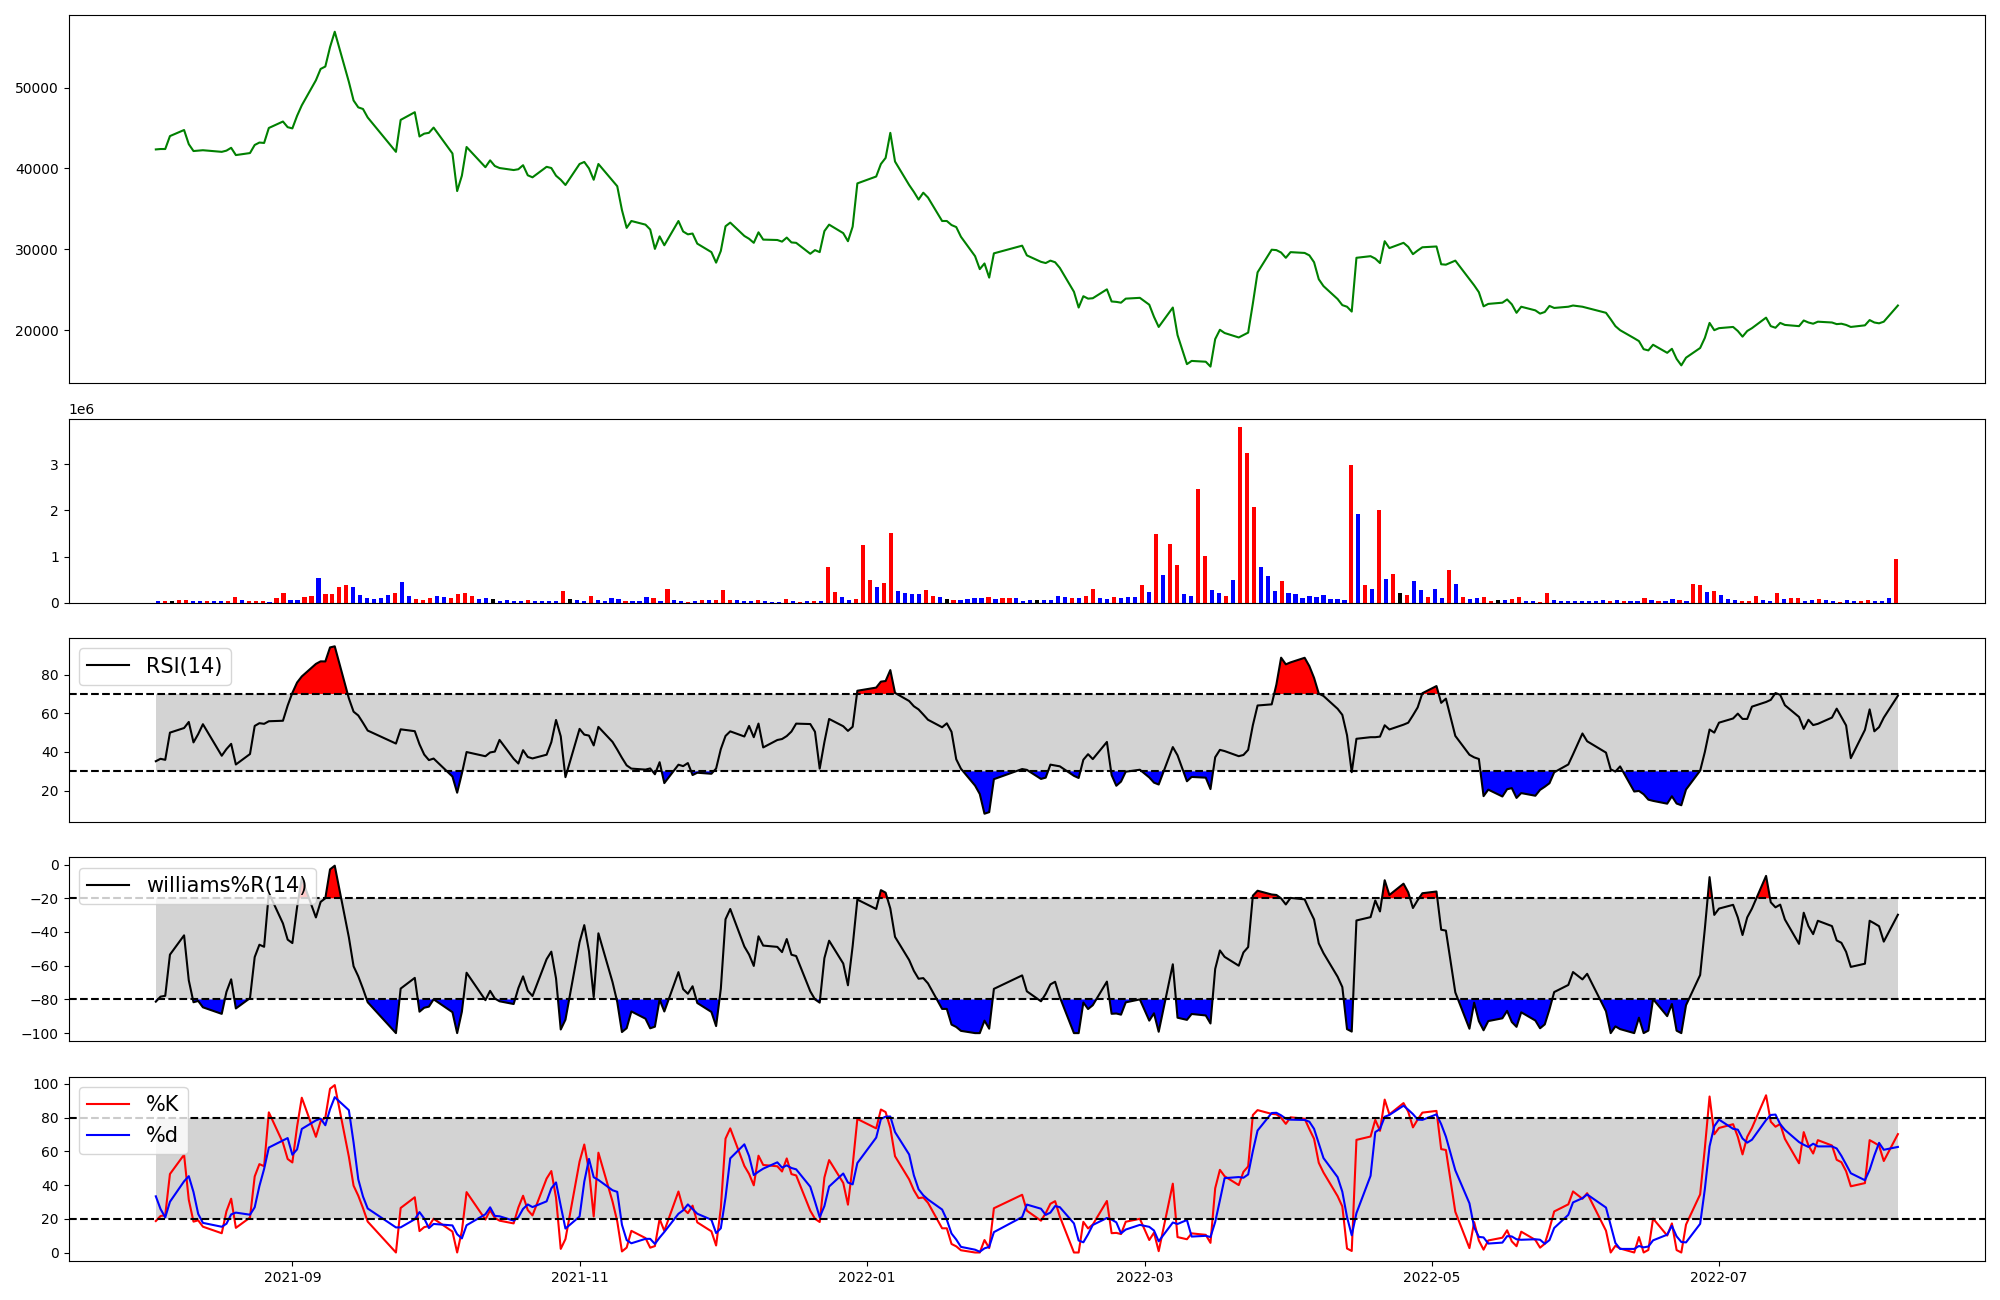
Task: Click the 20000 price axis label
Action: [x=36, y=331]
